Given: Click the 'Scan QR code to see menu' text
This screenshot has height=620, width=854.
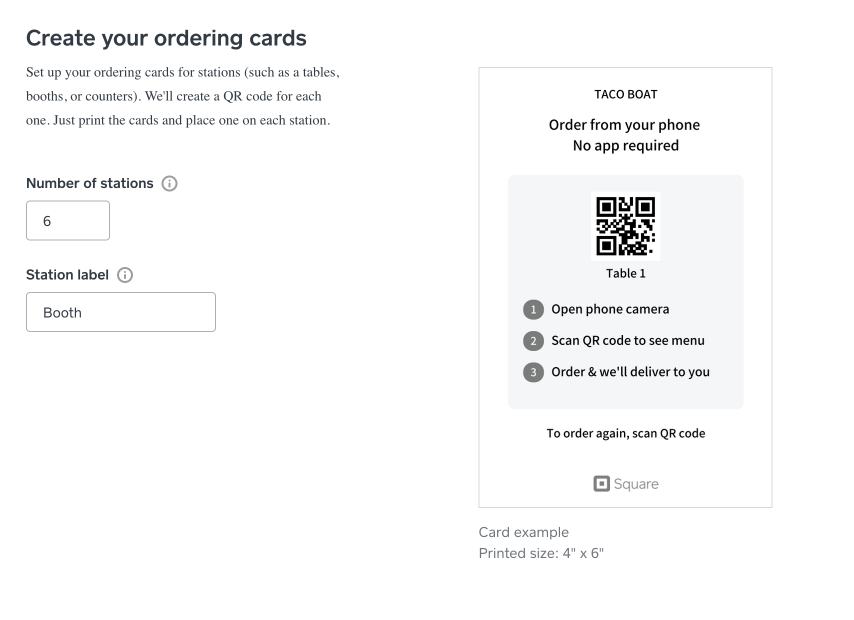Looking at the screenshot, I should click(628, 340).
